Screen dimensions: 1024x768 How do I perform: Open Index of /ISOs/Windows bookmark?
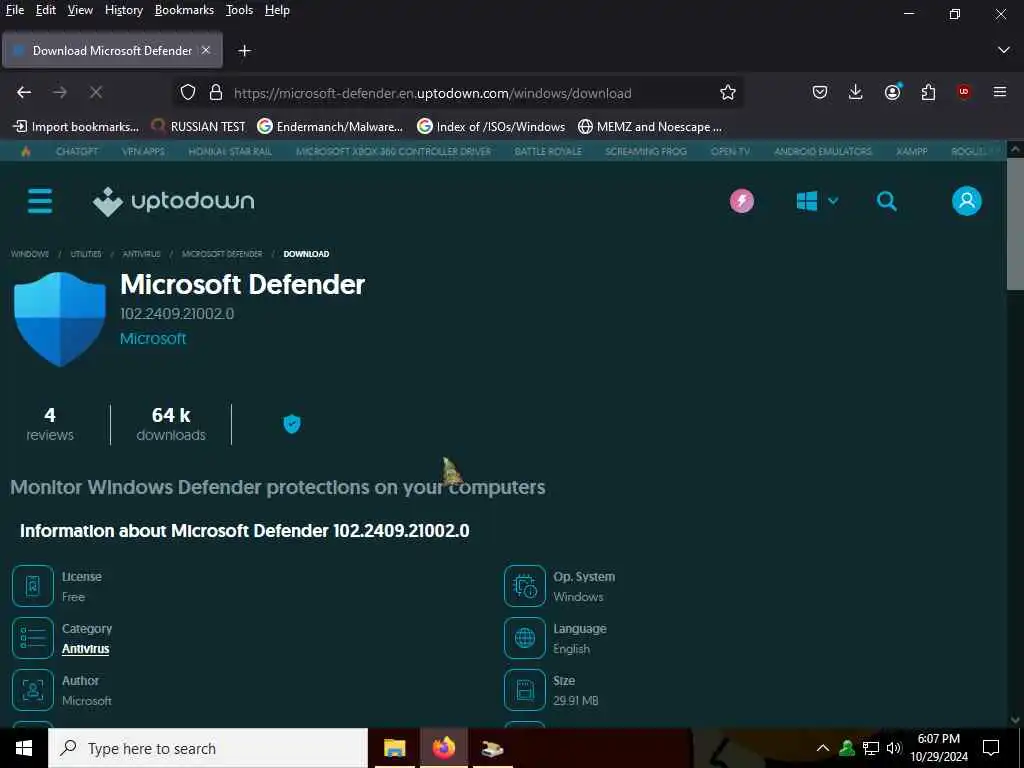(x=492, y=127)
